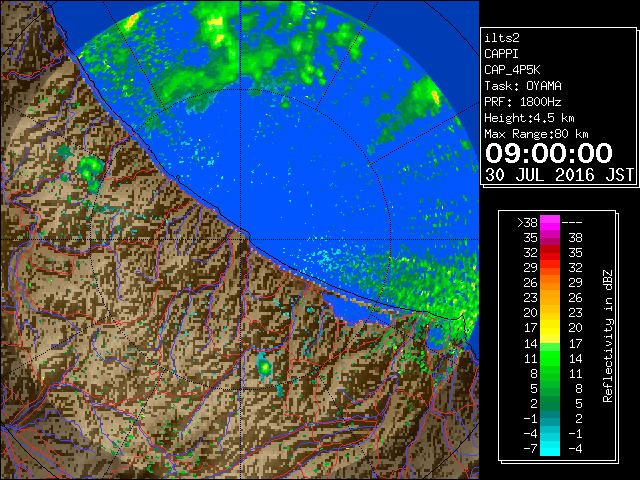This screenshot has width=640, height=480.
Task: Click the red 32 dBZ legend swatch
Action: [x=550, y=253]
